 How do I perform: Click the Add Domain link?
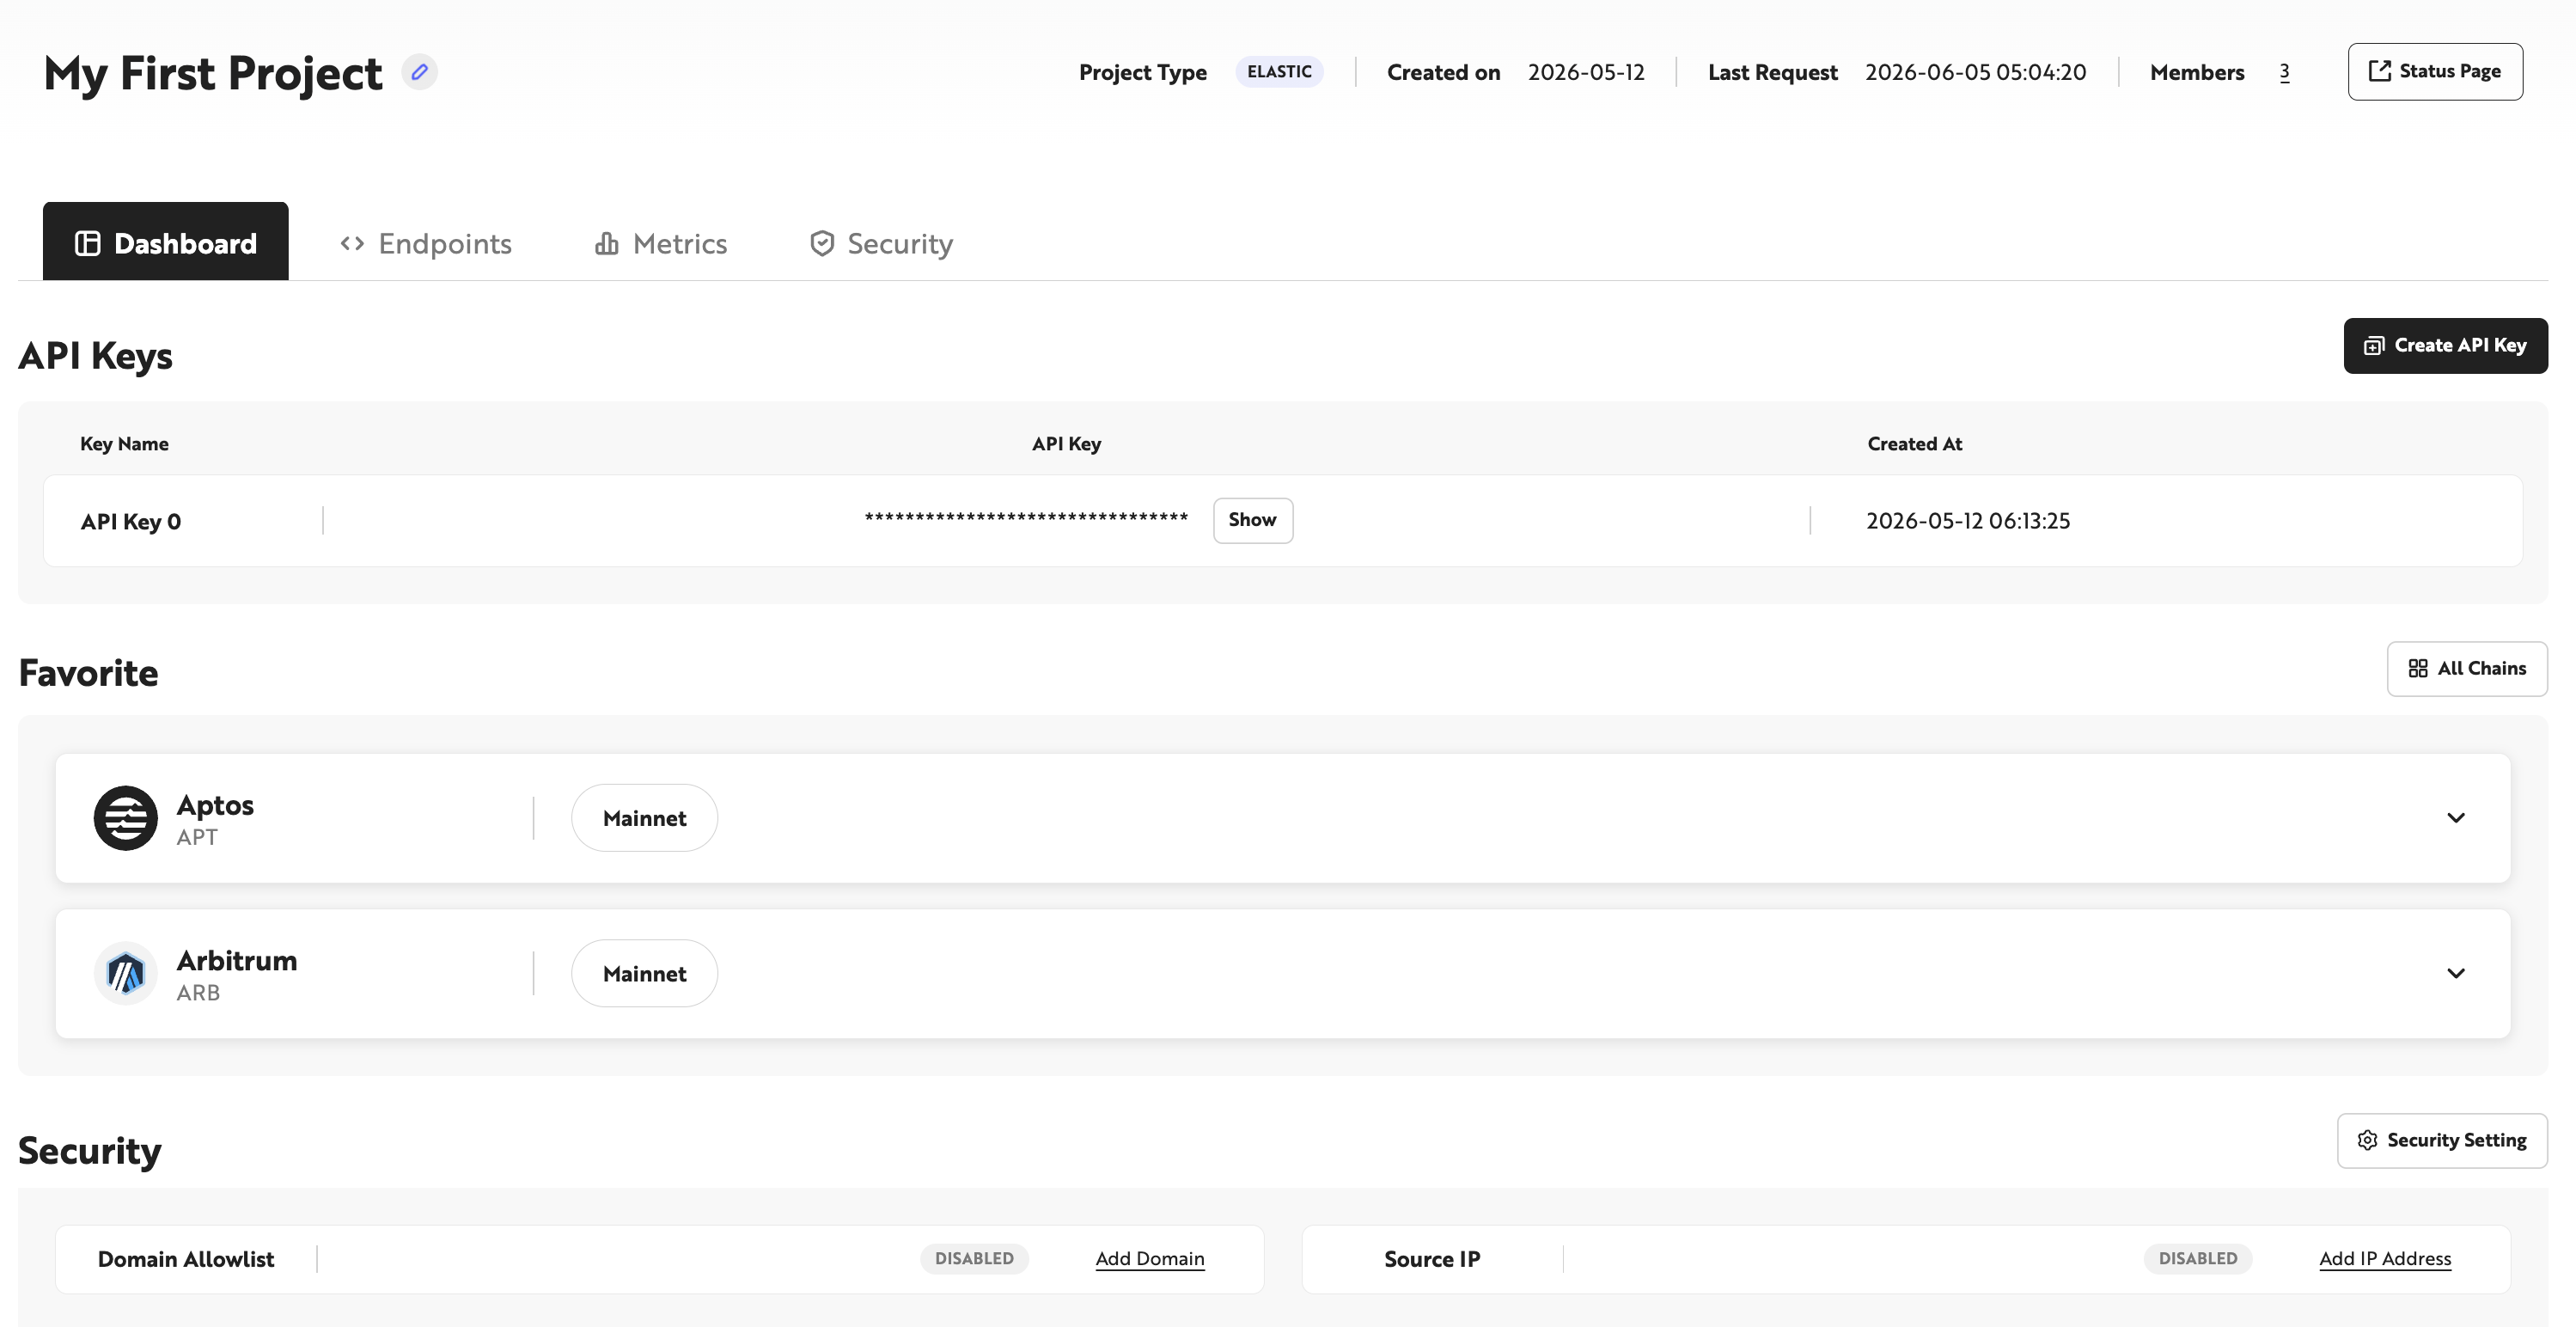[x=1150, y=1259]
